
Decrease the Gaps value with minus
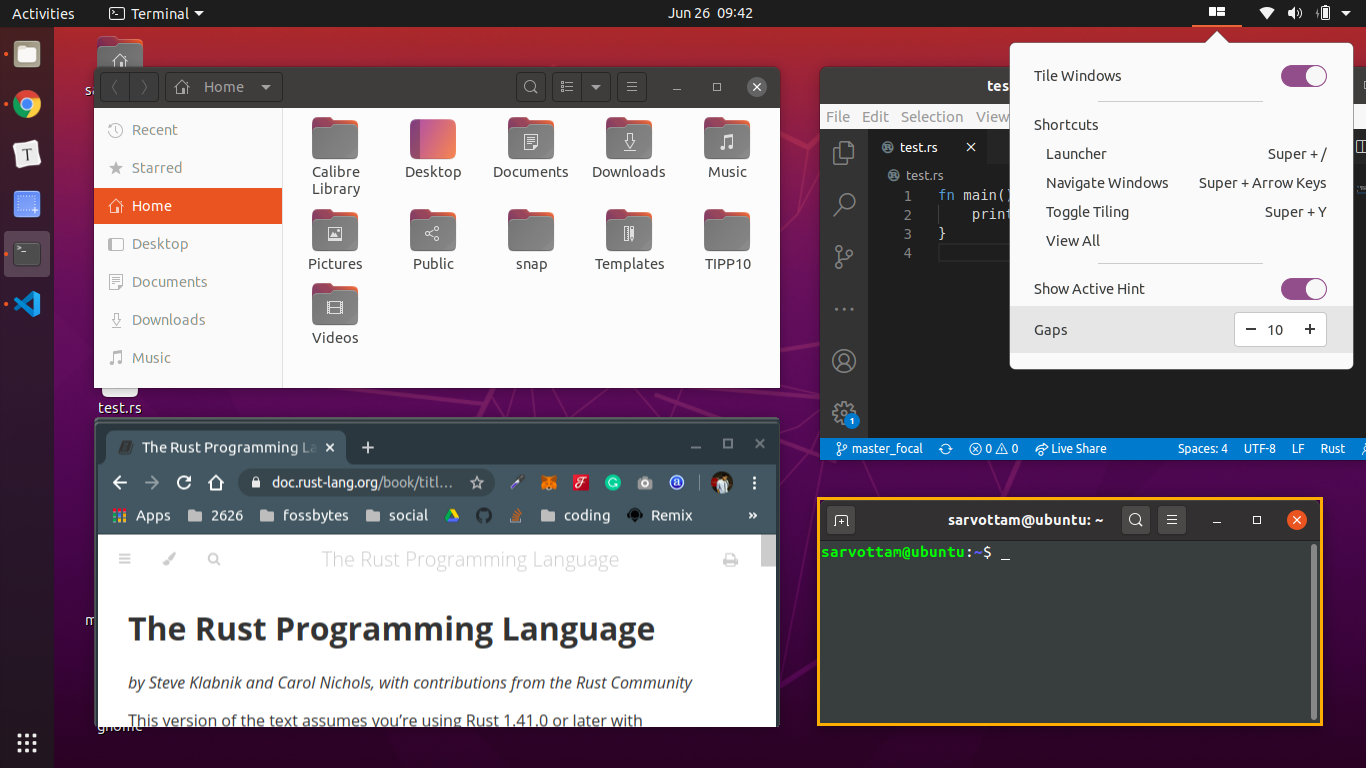click(1251, 330)
